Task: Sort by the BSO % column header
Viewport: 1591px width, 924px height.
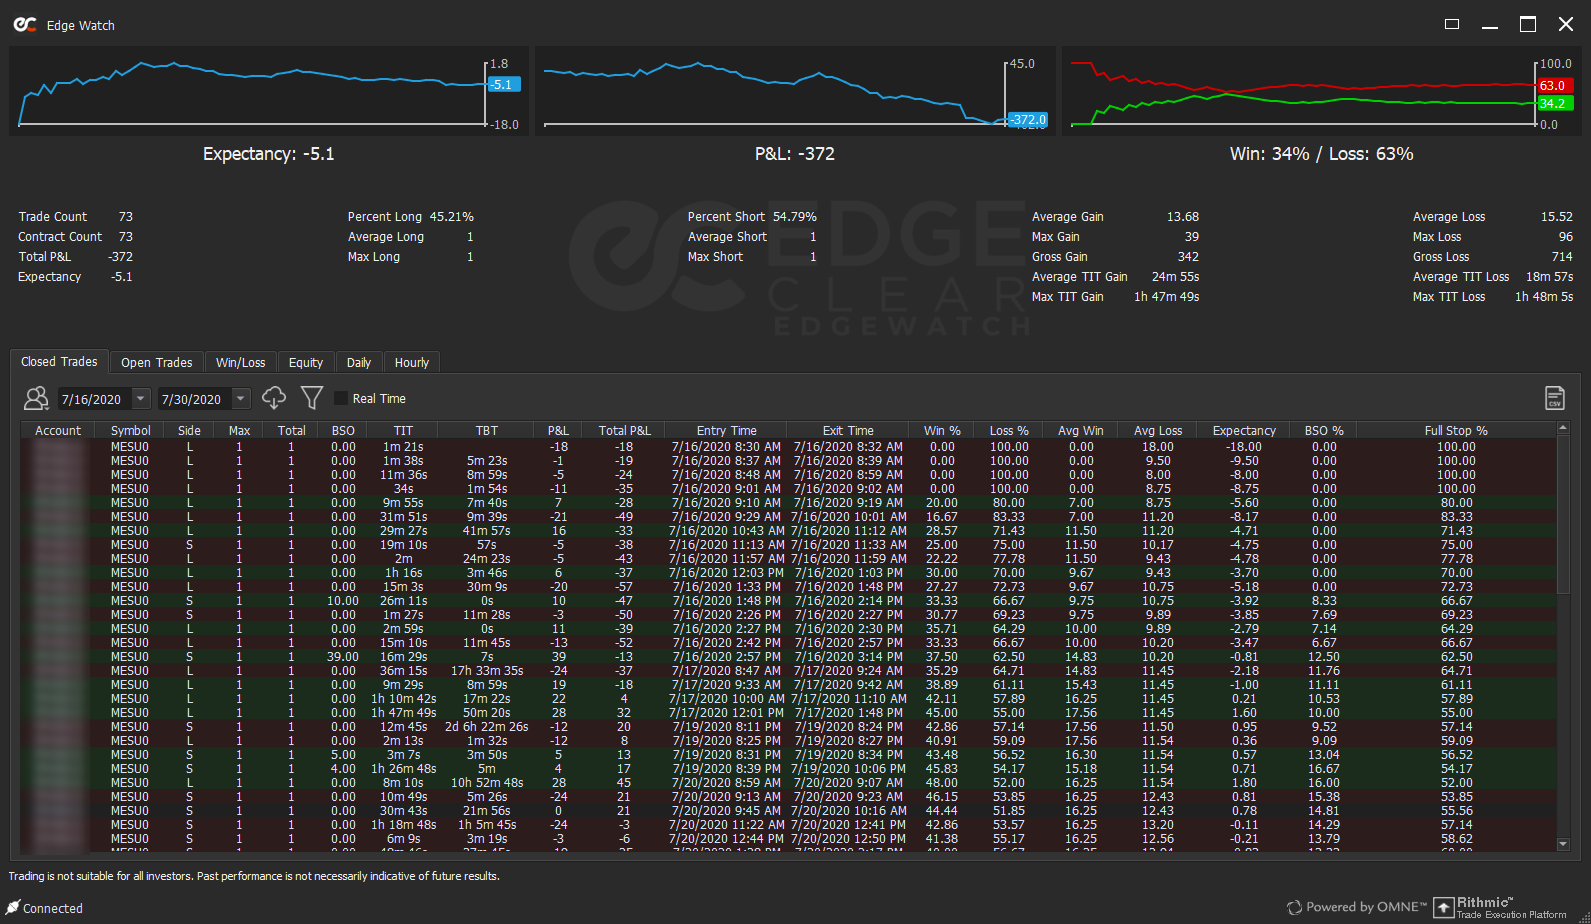Action: [x=1325, y=431]
